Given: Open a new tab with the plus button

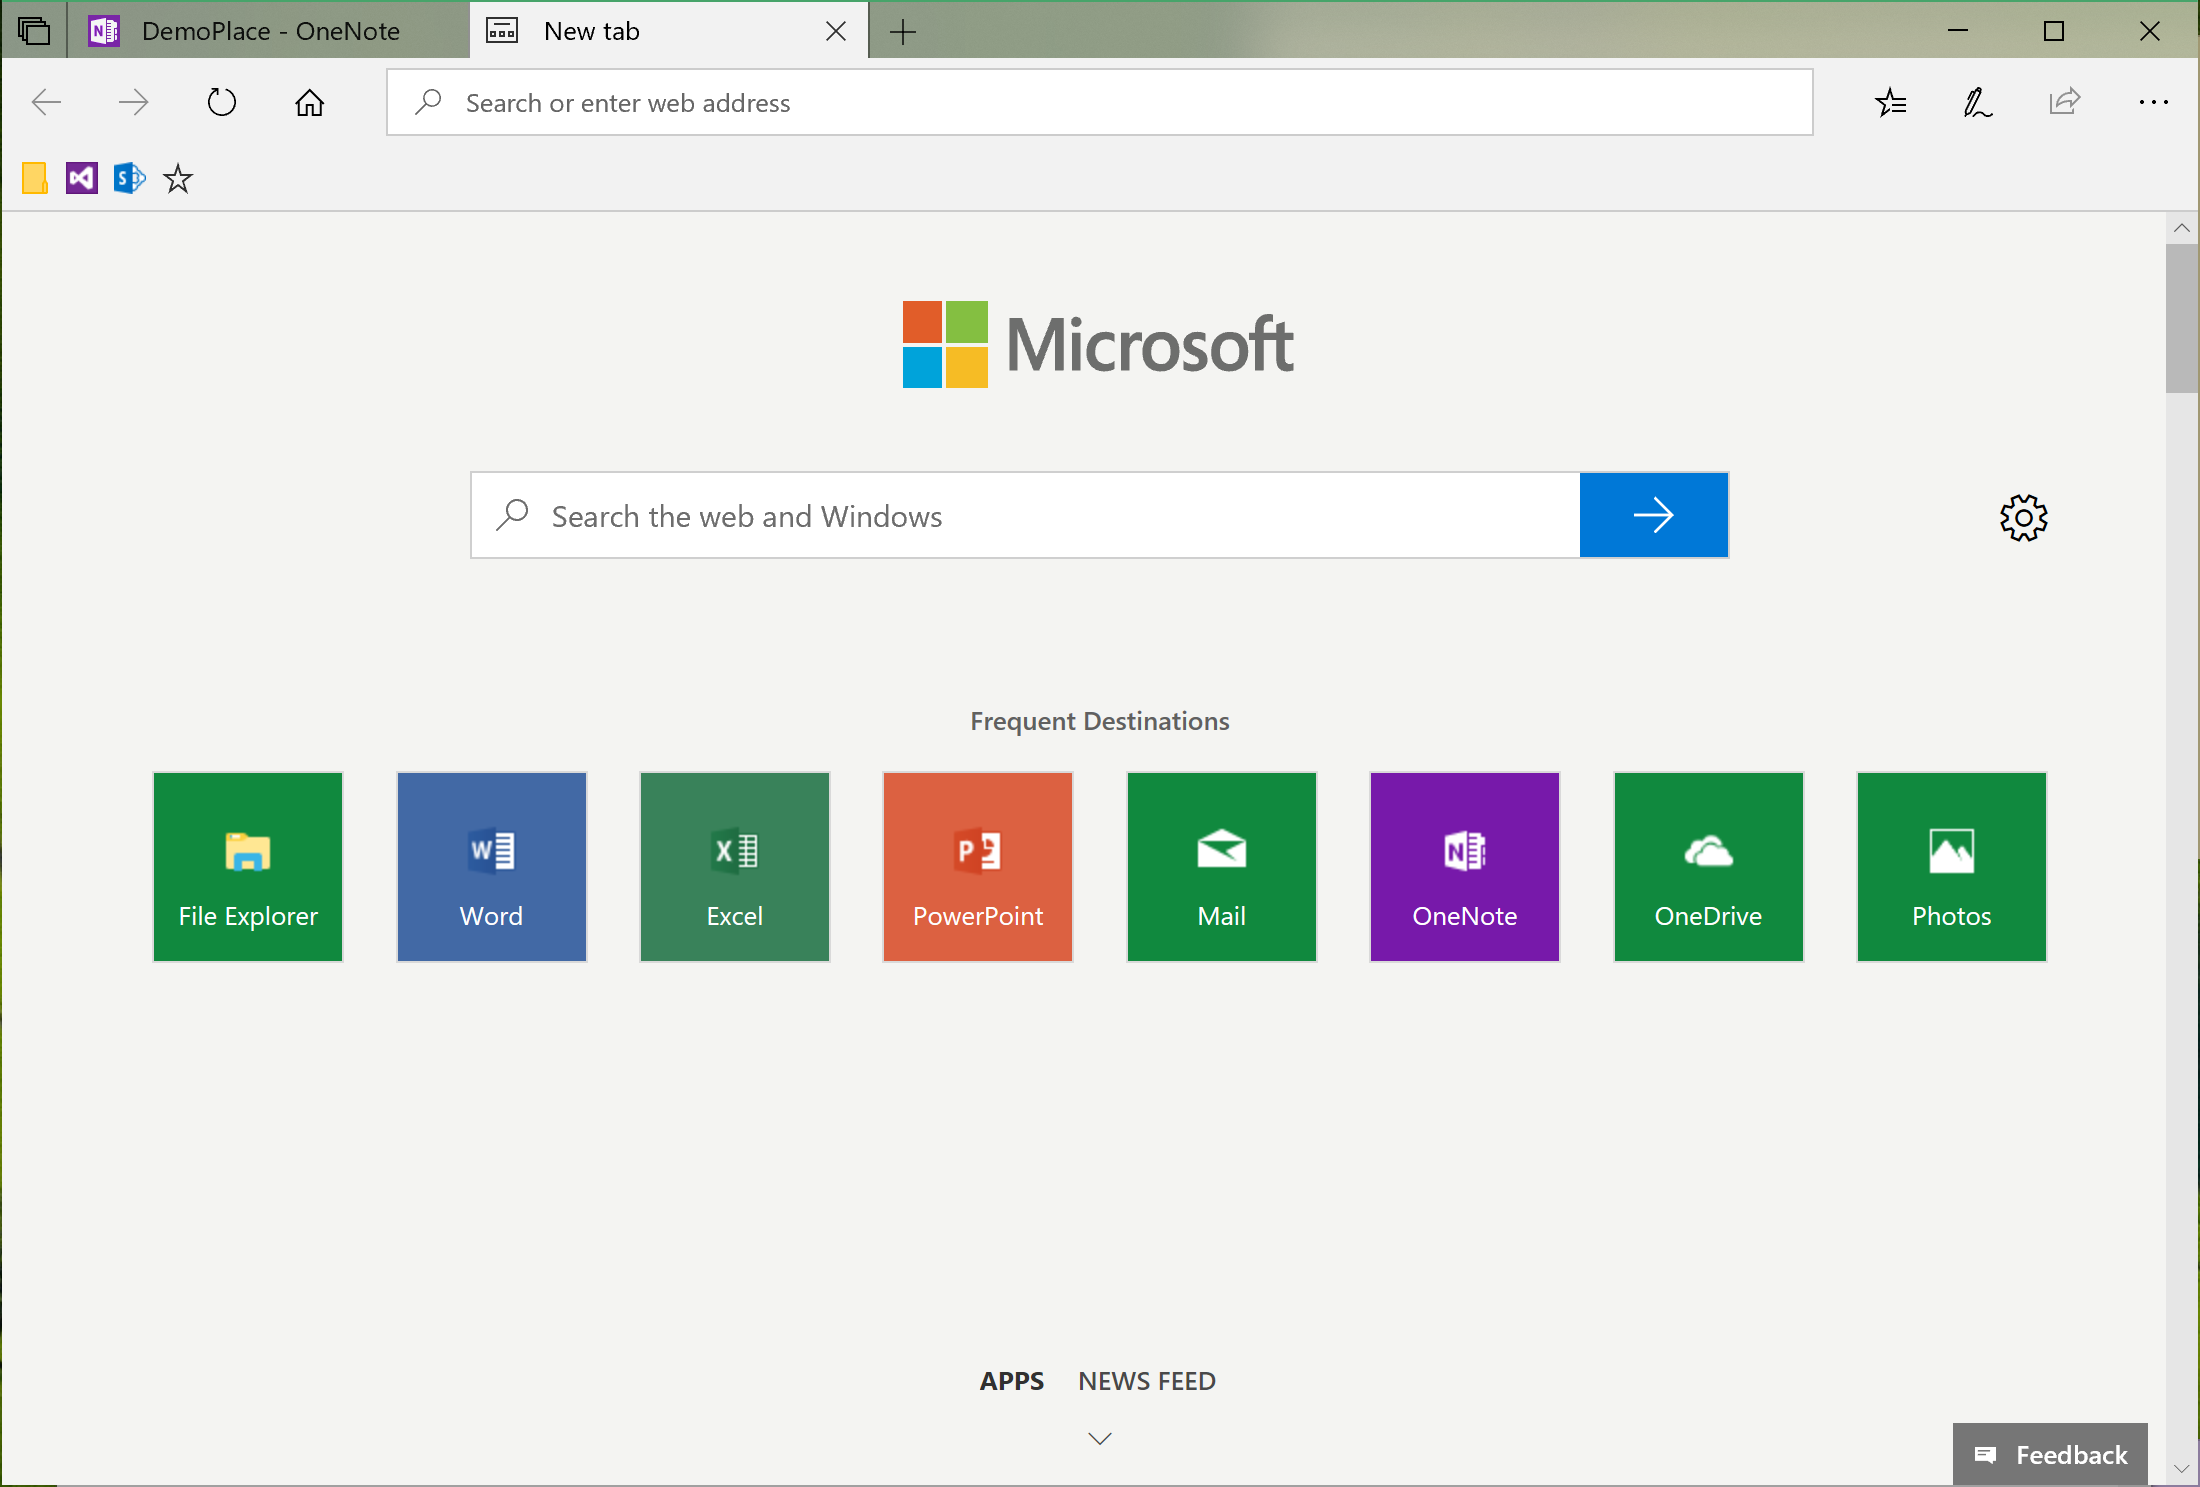Looking at the screenshot, I should pos(902,31).
